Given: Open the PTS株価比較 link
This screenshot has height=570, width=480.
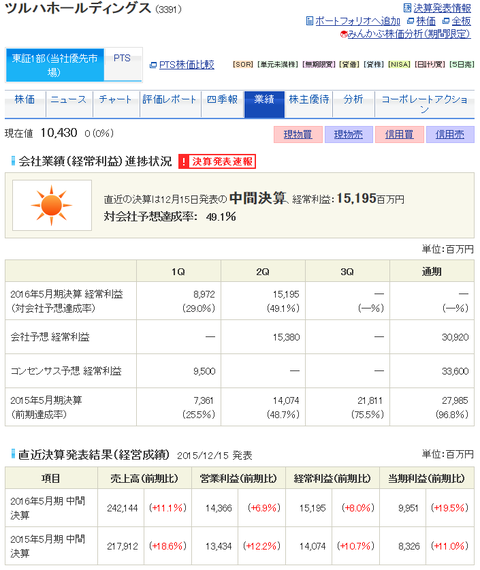Looking at the screenshot, I should pos(187,65).
